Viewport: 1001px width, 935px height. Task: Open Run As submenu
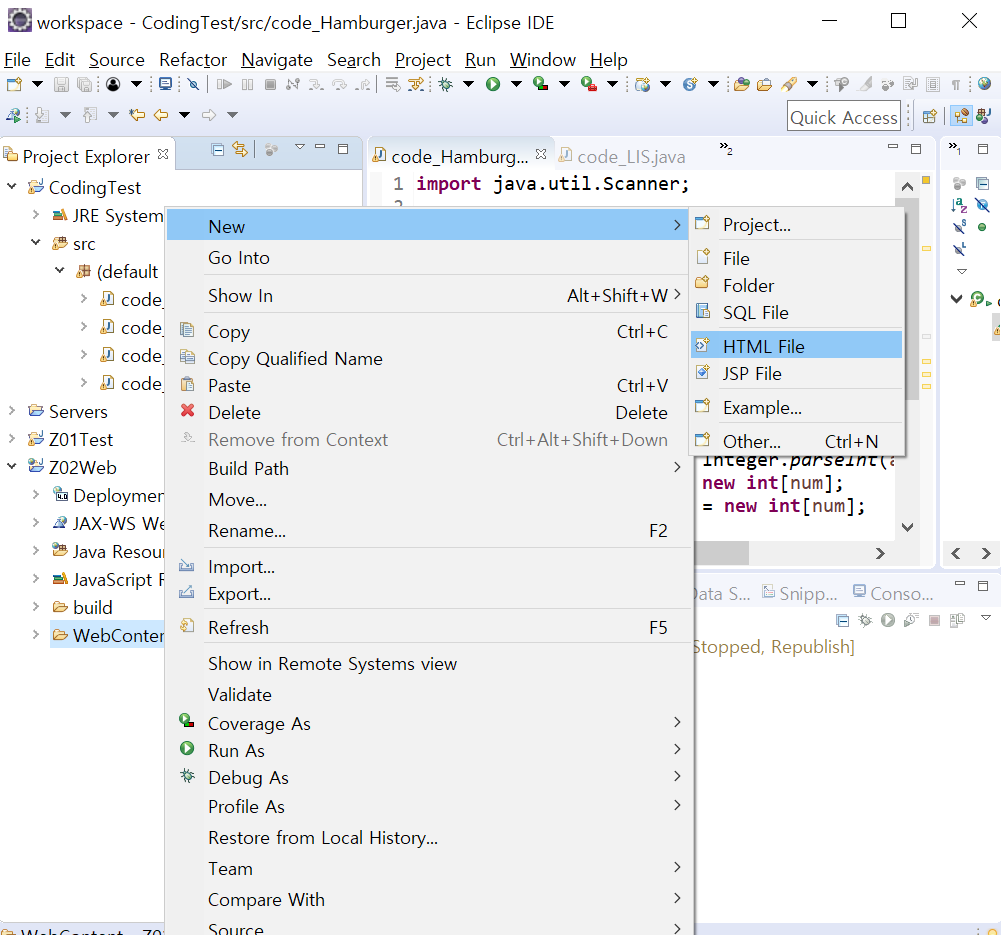coord(428,751)
